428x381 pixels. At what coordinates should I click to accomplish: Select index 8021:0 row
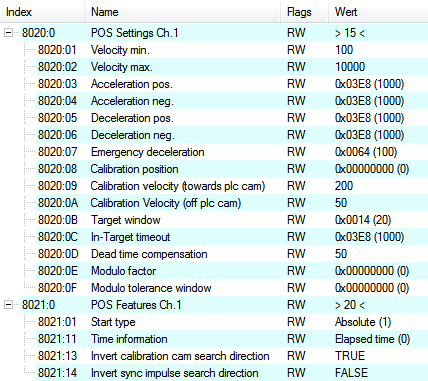[38, 305]
